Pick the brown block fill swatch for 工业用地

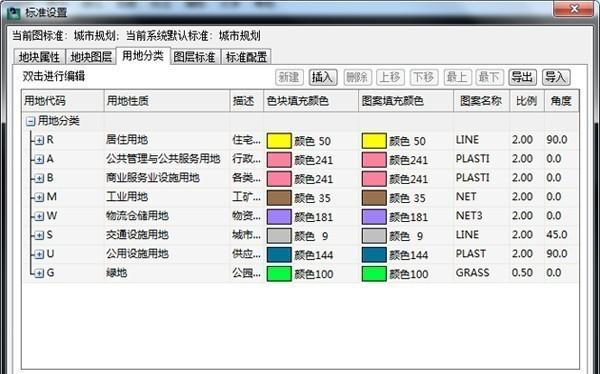(x=279, y=198)
